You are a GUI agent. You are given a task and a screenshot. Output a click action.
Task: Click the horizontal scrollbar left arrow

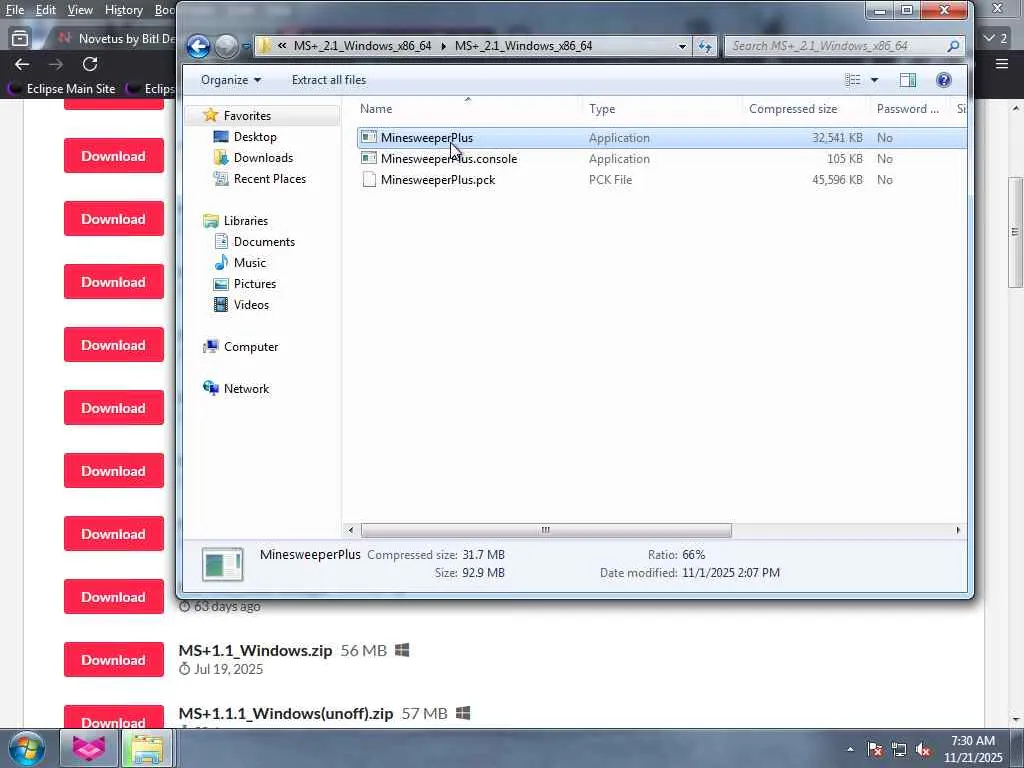[351, 530]
